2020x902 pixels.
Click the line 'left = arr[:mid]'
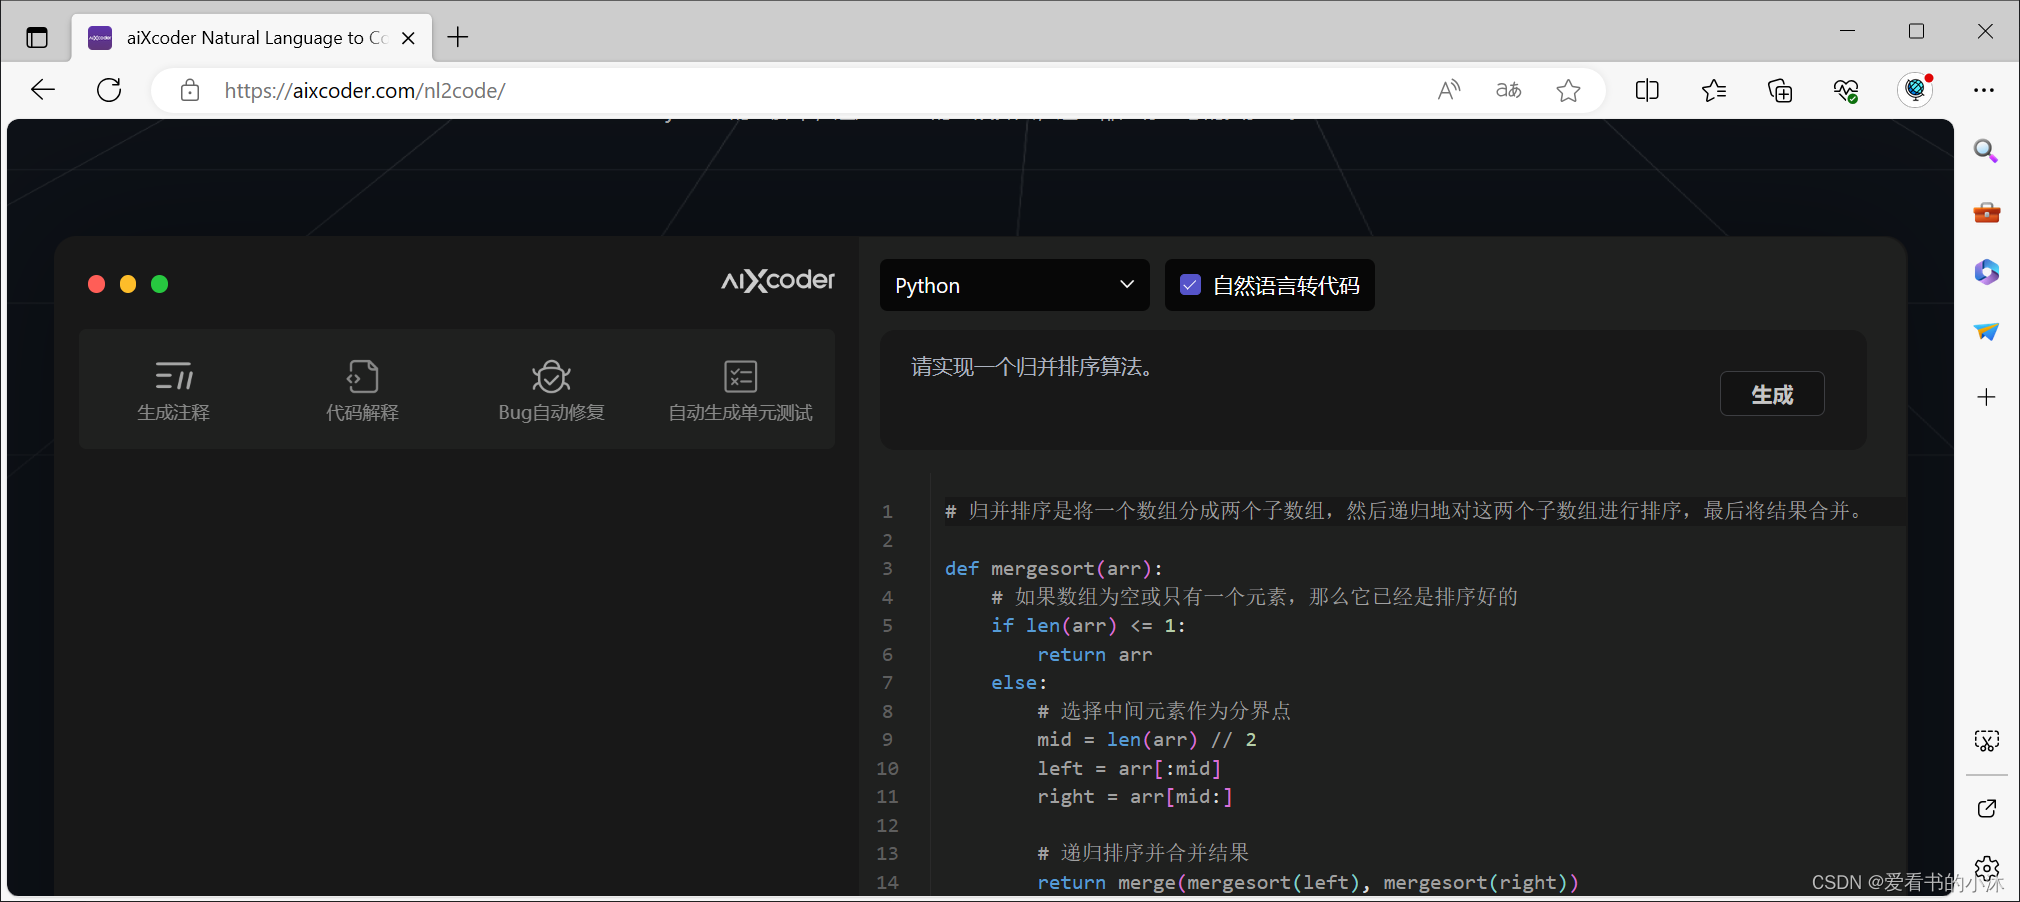[1129, 768]
